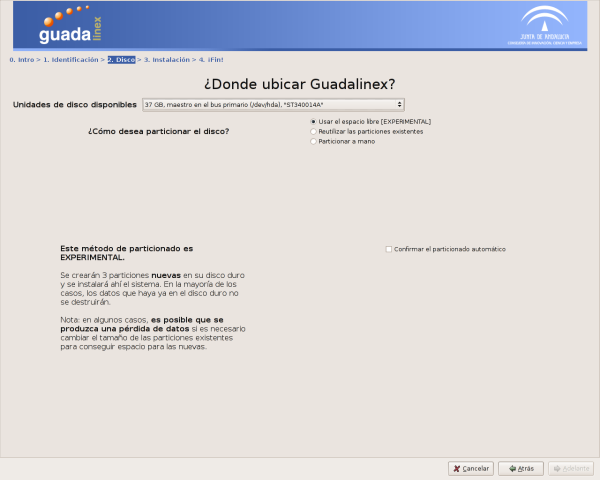Select the 'Particionar a mano' radio button
This screenshot has width=600, height=480.
pyautogui.click(x=314, y=141)
